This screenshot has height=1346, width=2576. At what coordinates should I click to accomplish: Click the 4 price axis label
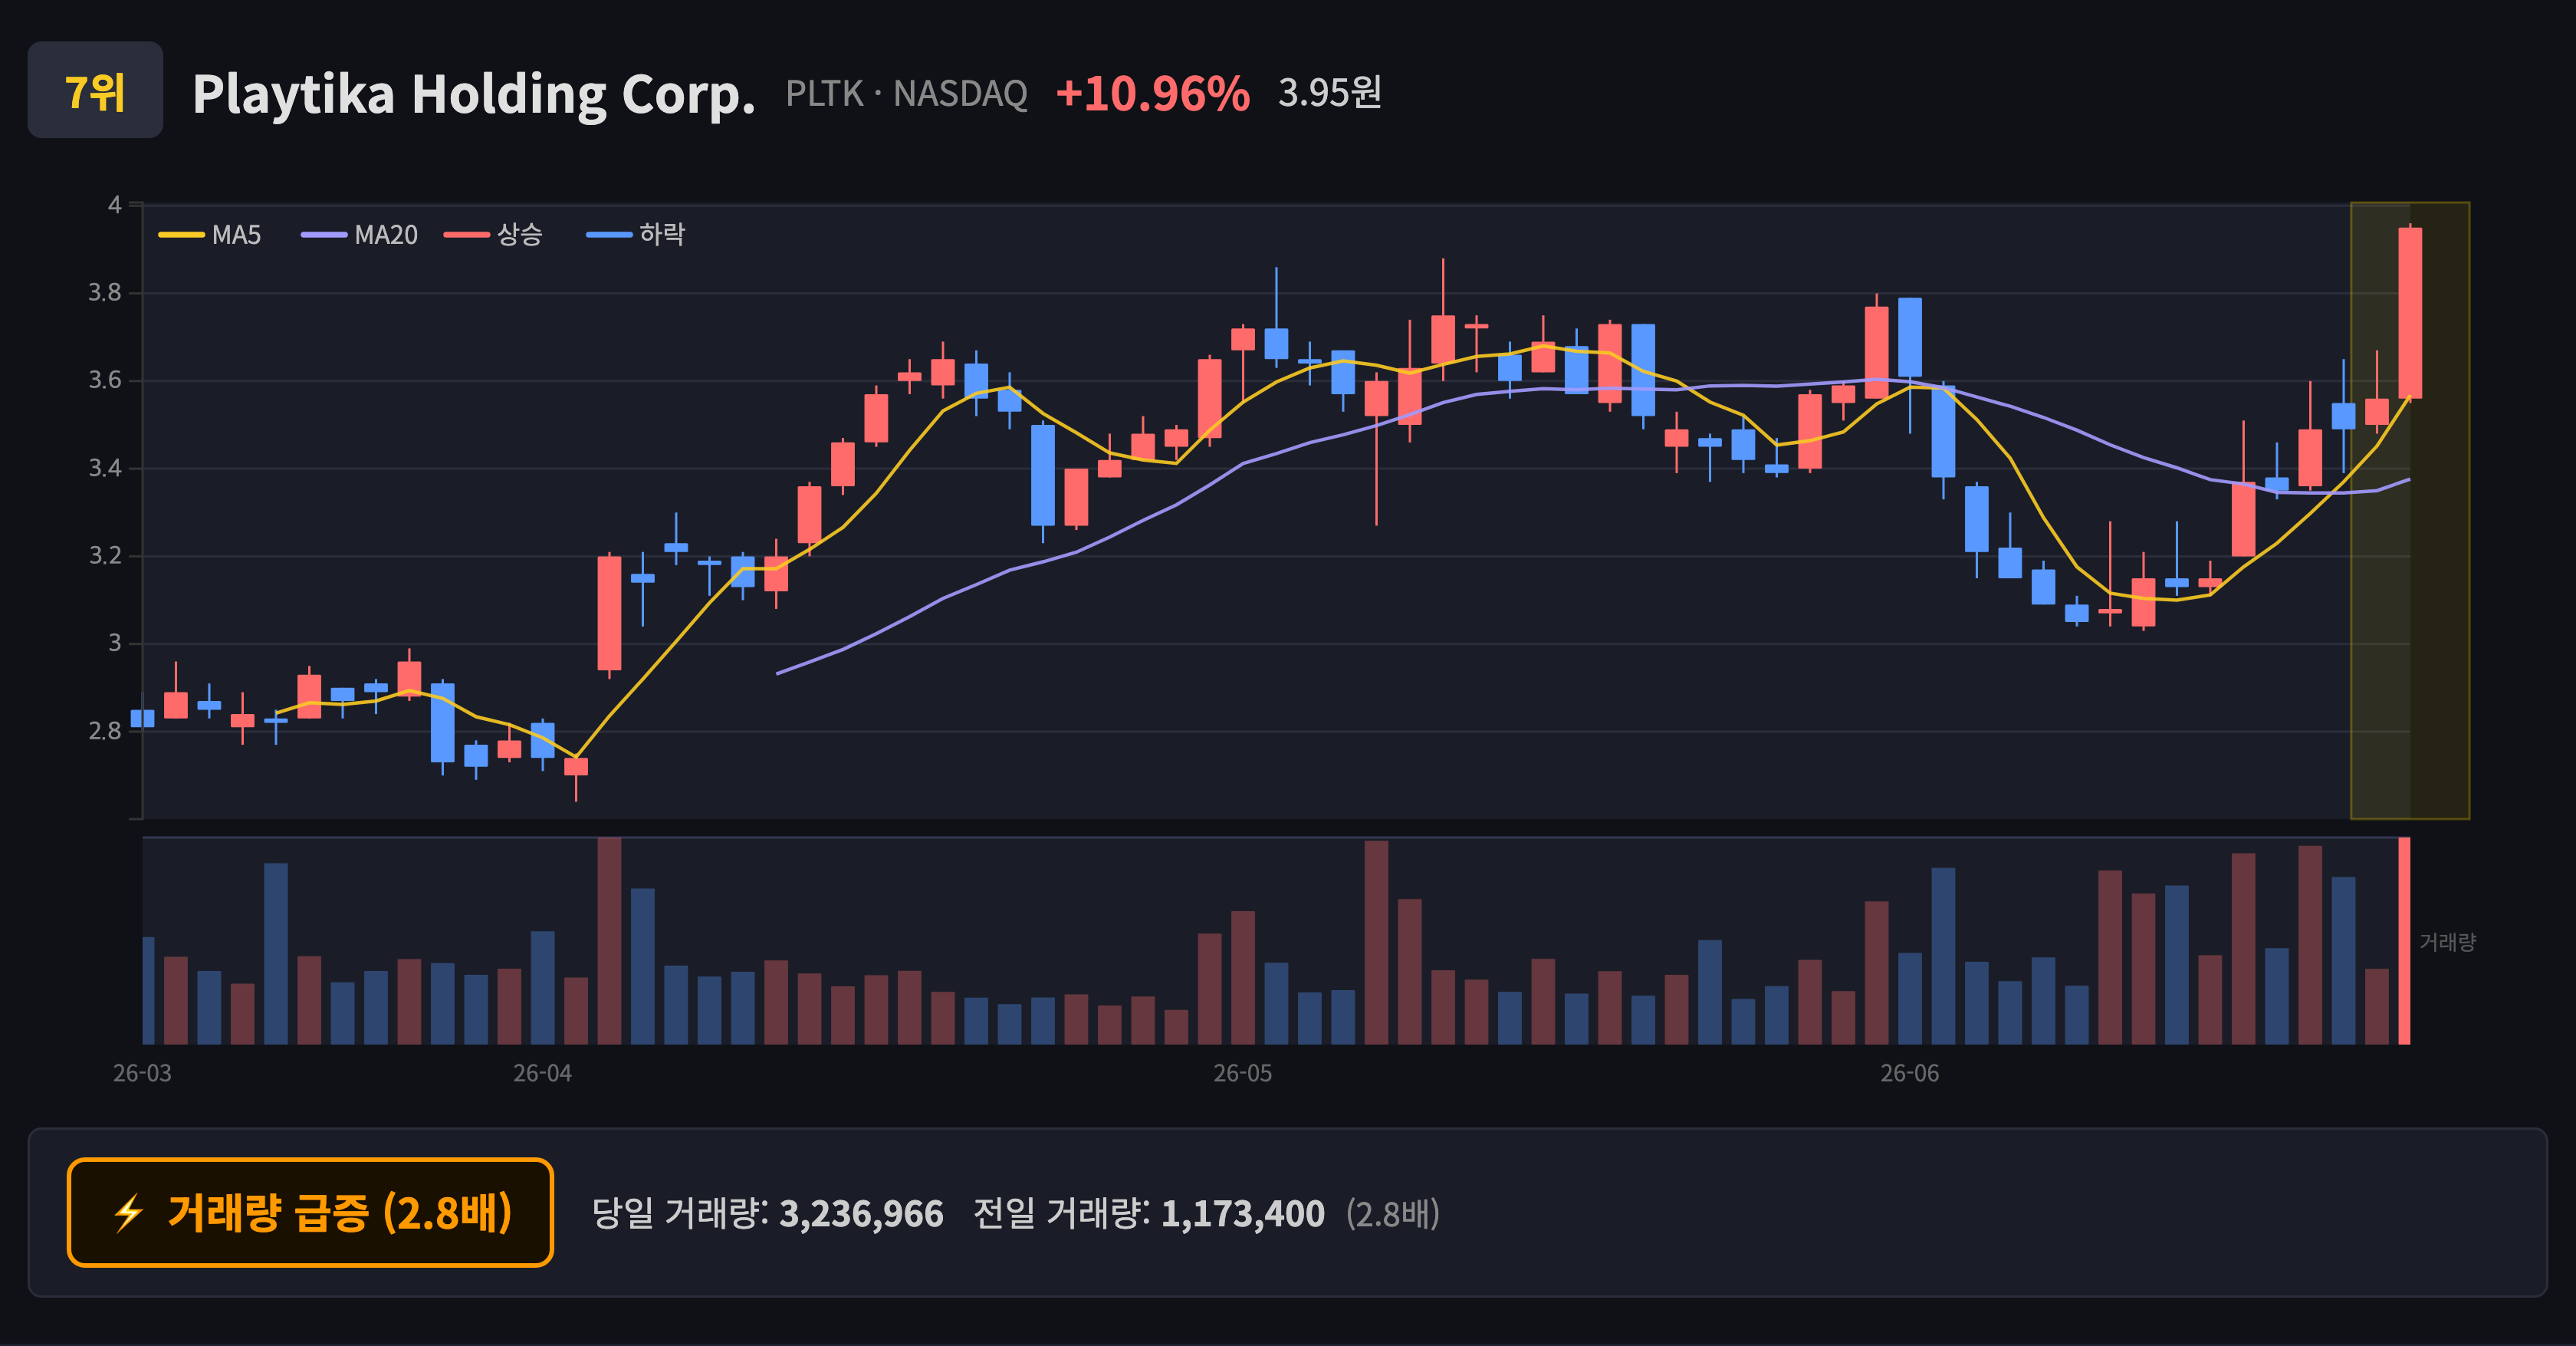(115, 205)
